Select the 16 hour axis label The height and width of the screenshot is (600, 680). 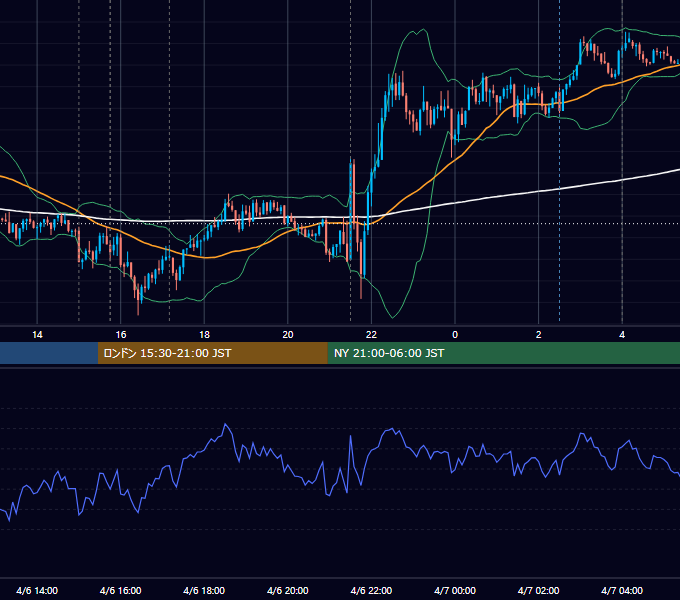click(121, 335)
